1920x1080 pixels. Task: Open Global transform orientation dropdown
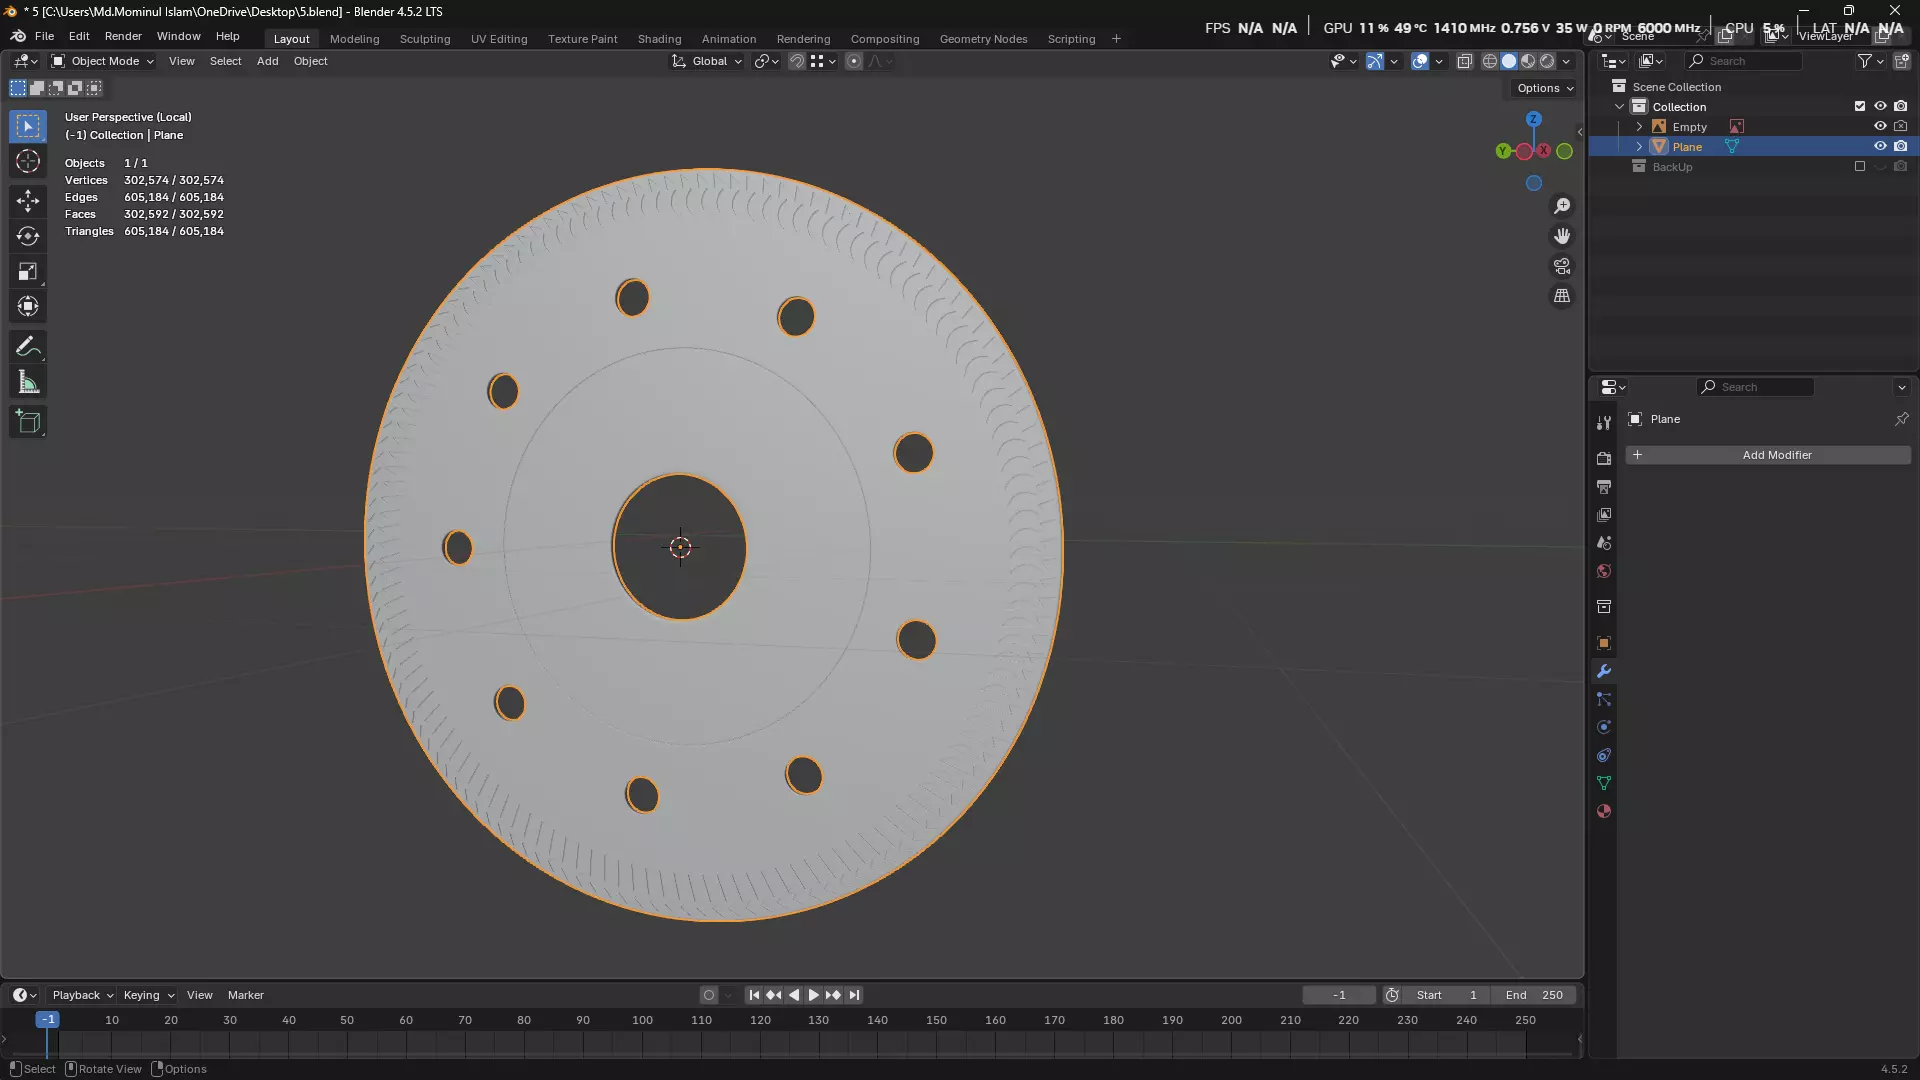click(707, 61)
